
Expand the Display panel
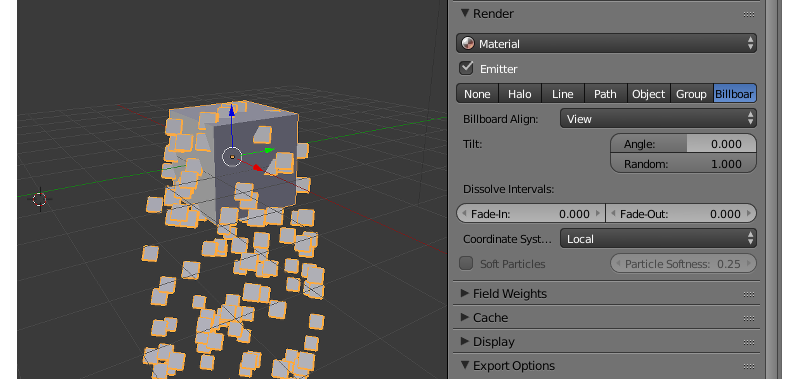click(465, 341)
